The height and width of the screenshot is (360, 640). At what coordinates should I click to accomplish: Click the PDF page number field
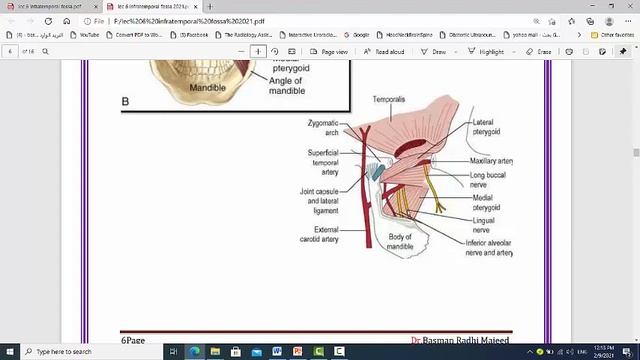[10, 51]
